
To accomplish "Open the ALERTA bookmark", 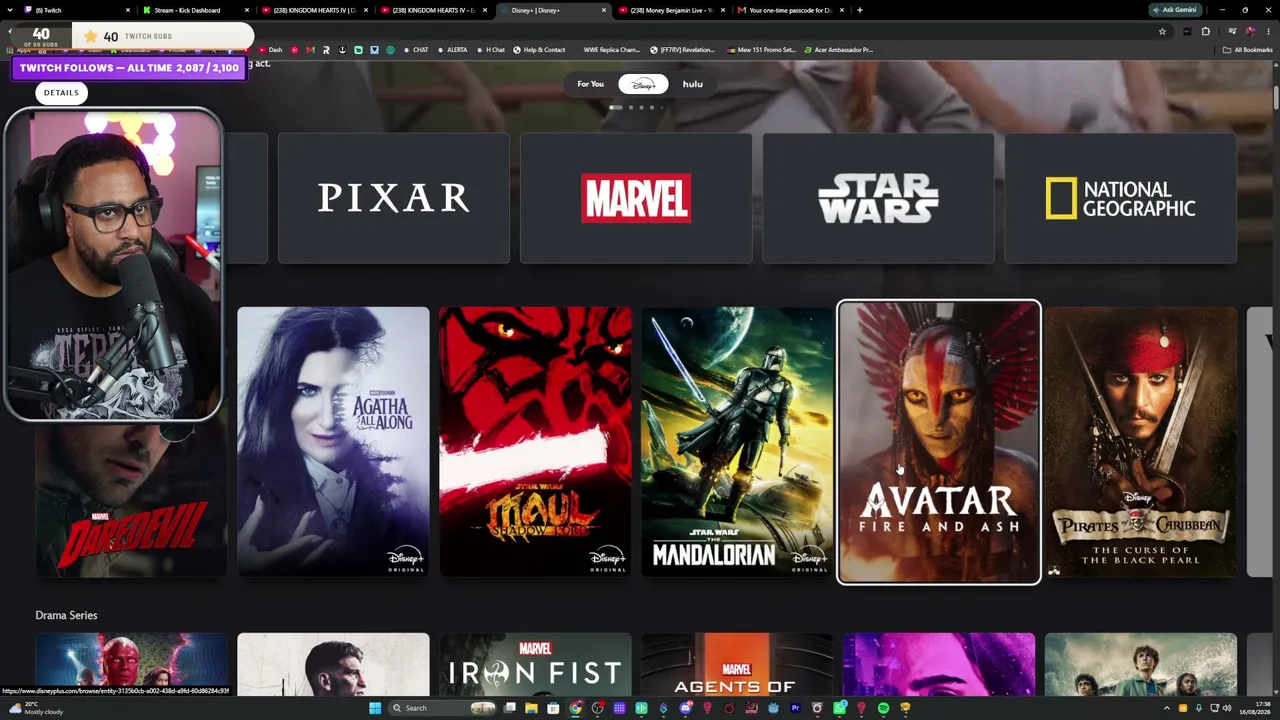I will [x=452, y=50].
